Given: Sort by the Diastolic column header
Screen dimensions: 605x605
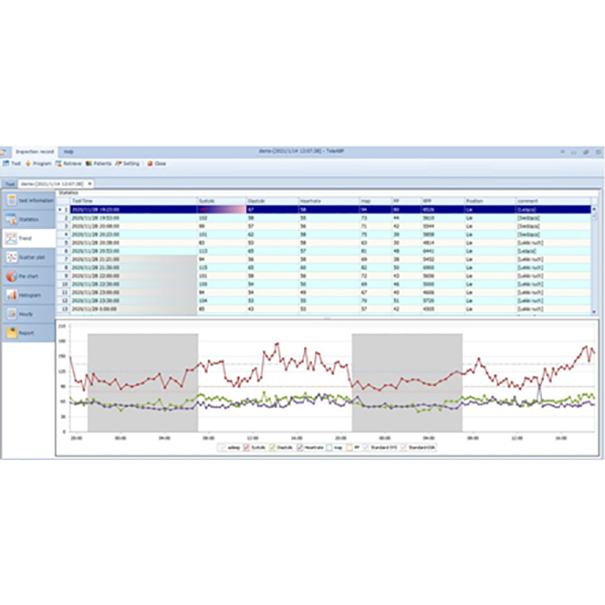Looking at the screenshot, I should coord(273,201).
